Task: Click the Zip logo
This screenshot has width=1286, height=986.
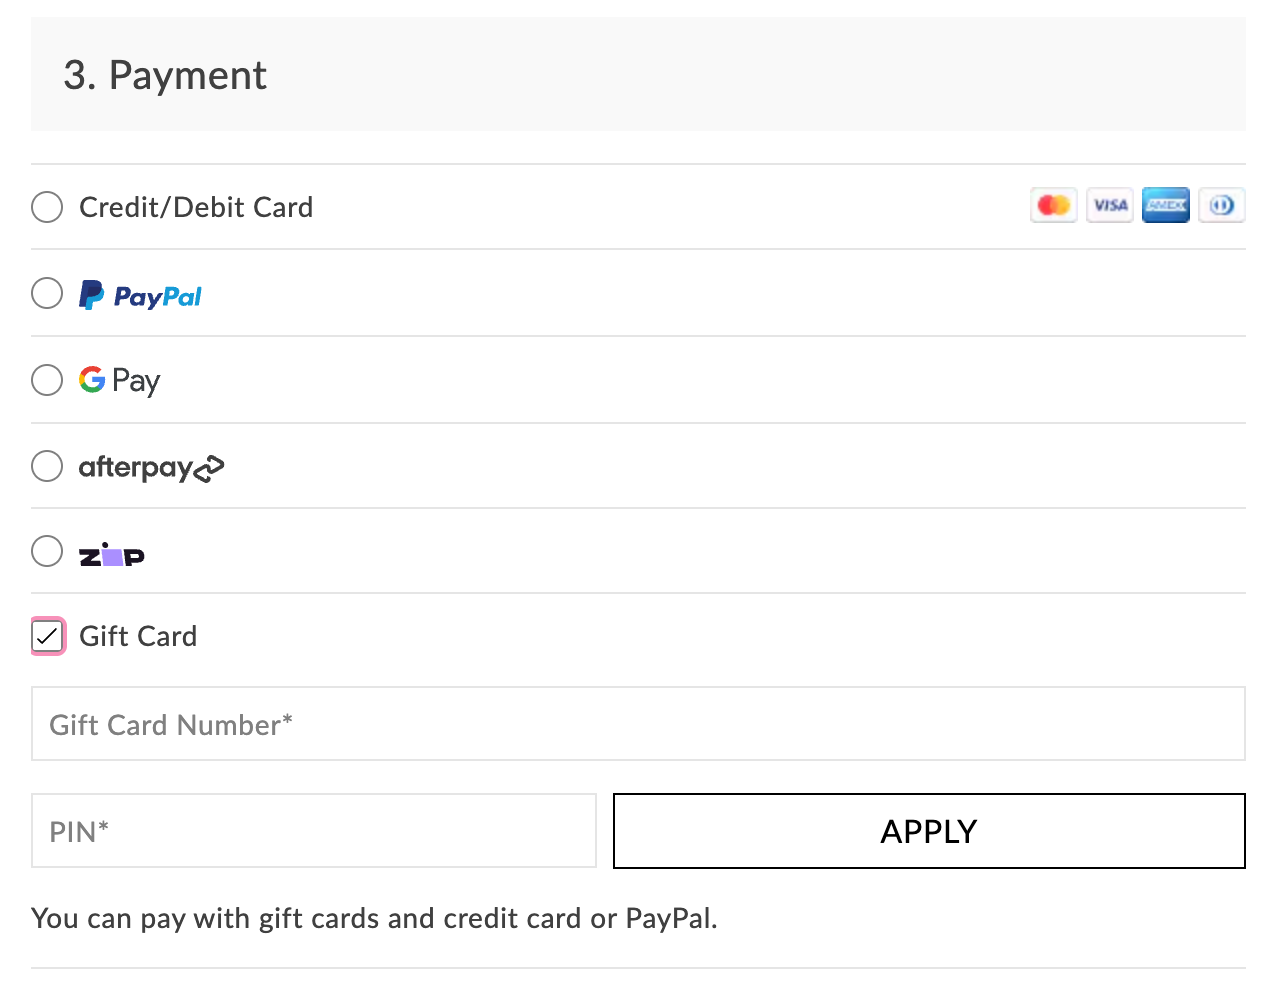Action: point(112,555)
